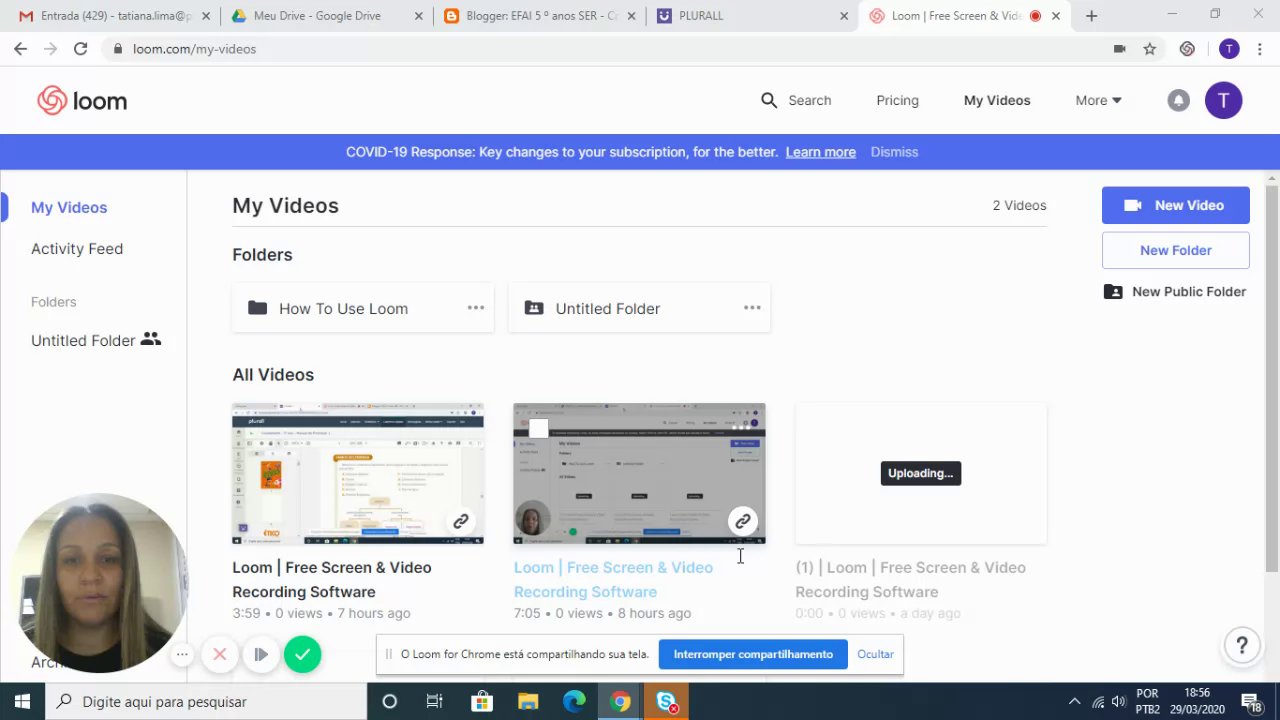Open Chrome menu three dots
Image resolution: width=1280 pixels, height=720 pixels.
[x=1260, y=48]
